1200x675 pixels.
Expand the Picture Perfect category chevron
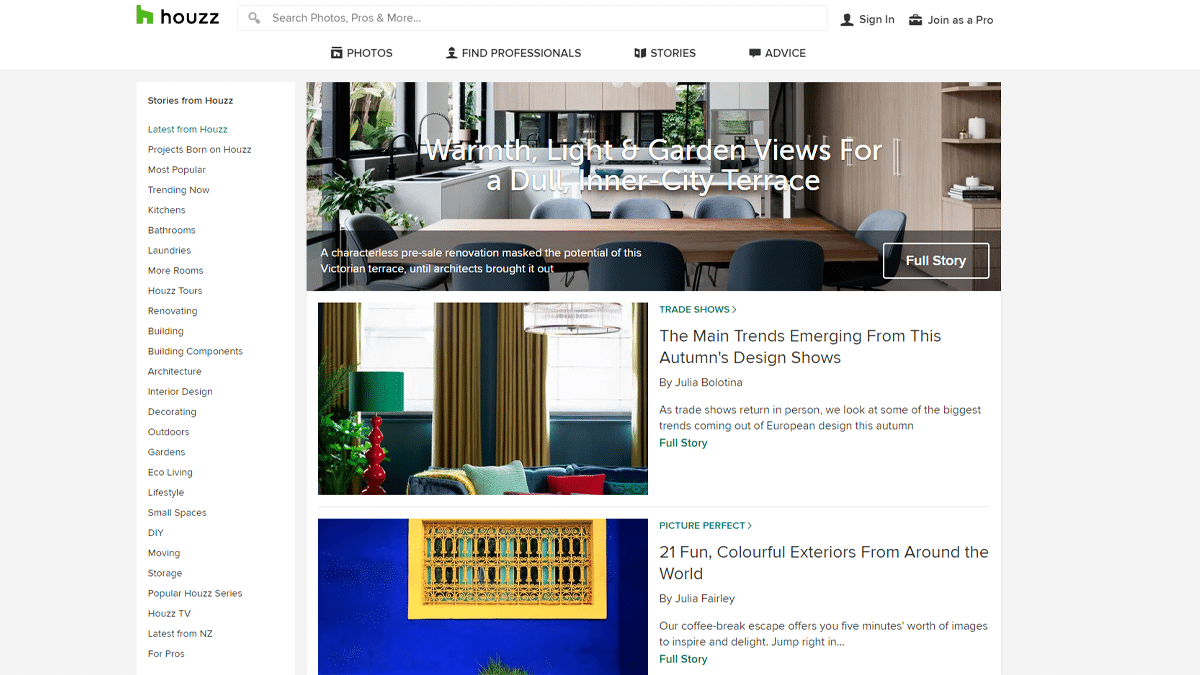pyautogui.click(x=750, y=526)
